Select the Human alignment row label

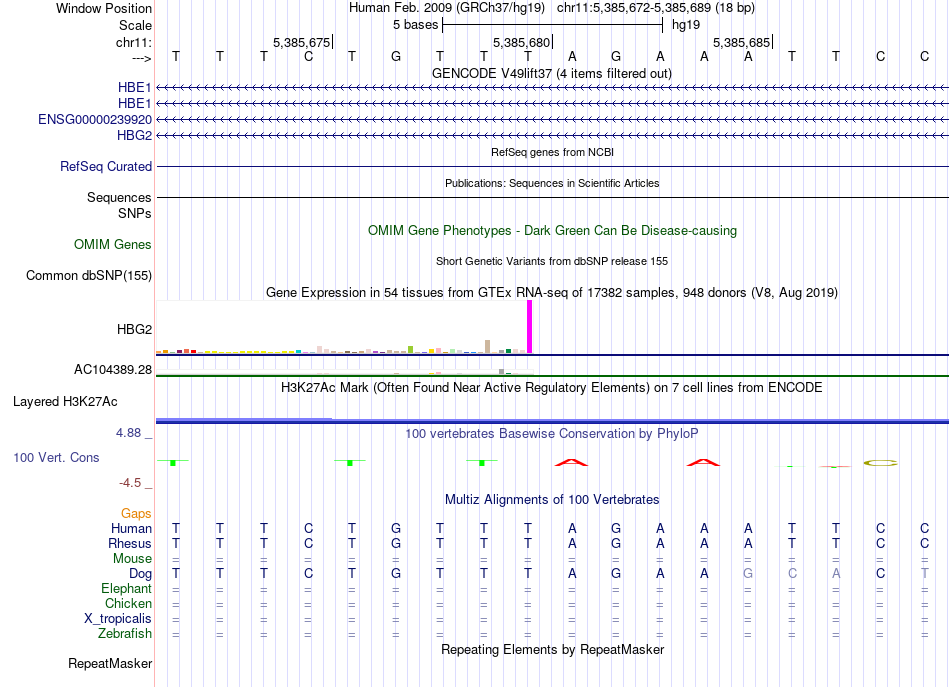coord(131,528)
